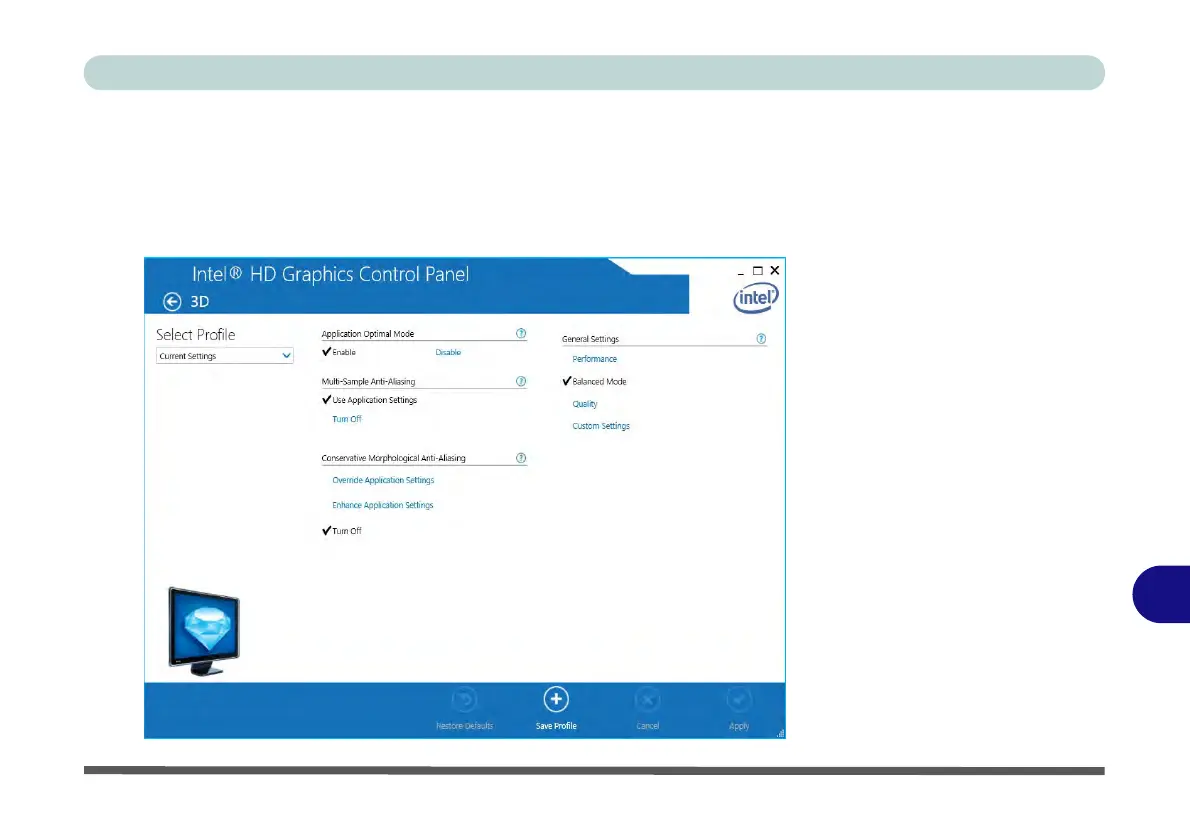The image size is (1190, 838).
Task: Click the 3D monitor diamond image
Action: click(203, 631)
